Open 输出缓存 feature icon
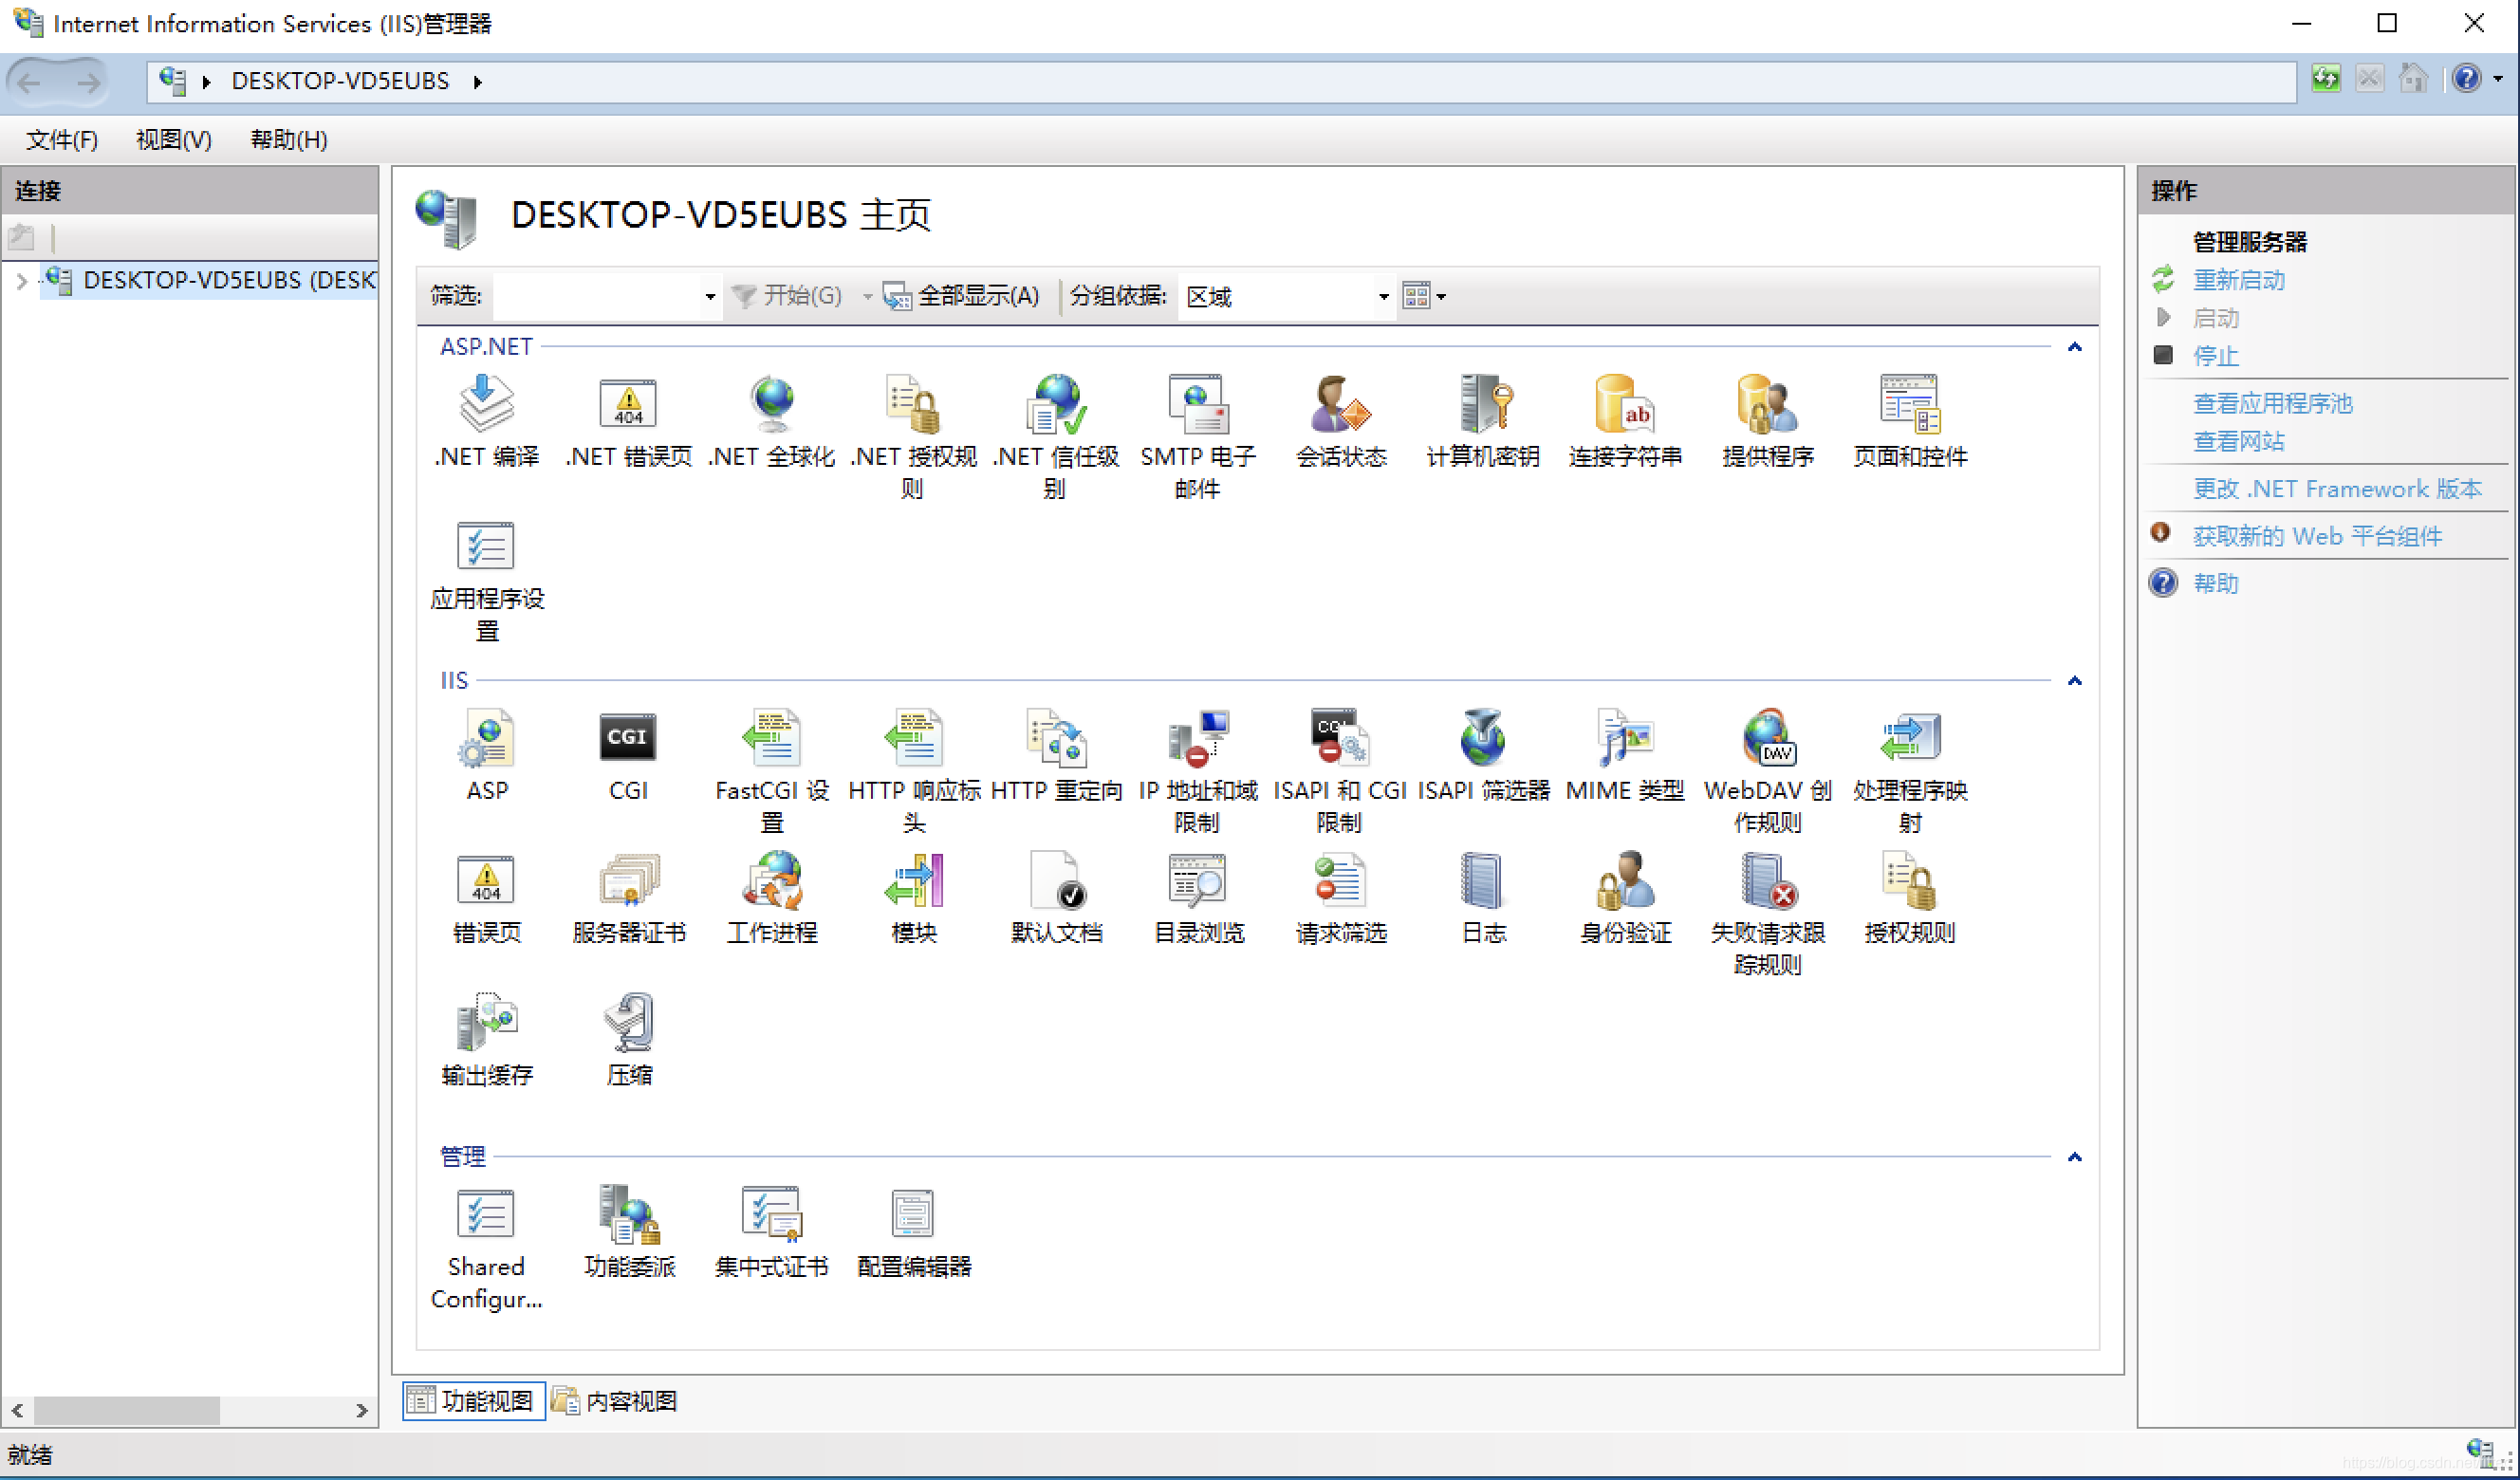This screenshot has height=1480, width=2520. tap(486, 1022)
